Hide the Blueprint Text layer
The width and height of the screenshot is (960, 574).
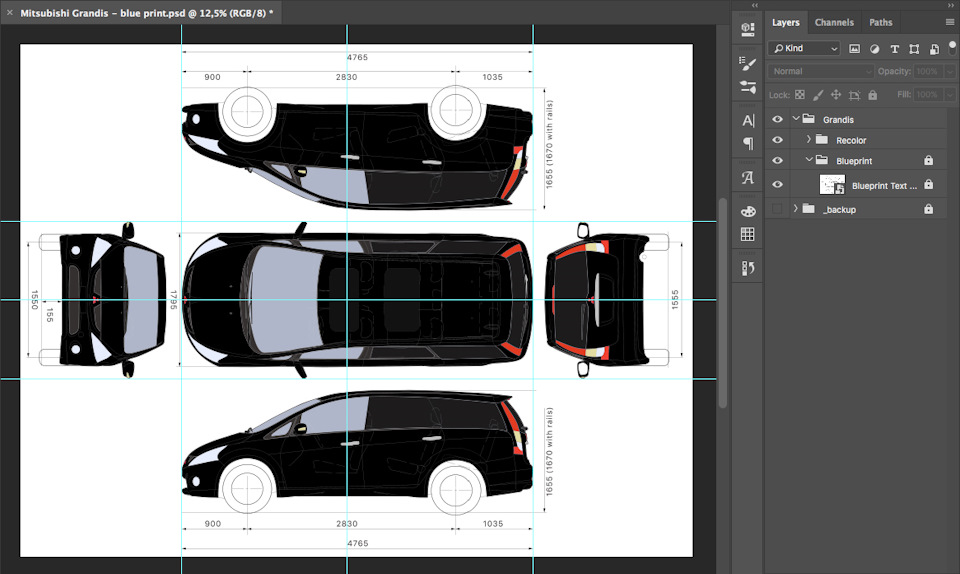777,184
